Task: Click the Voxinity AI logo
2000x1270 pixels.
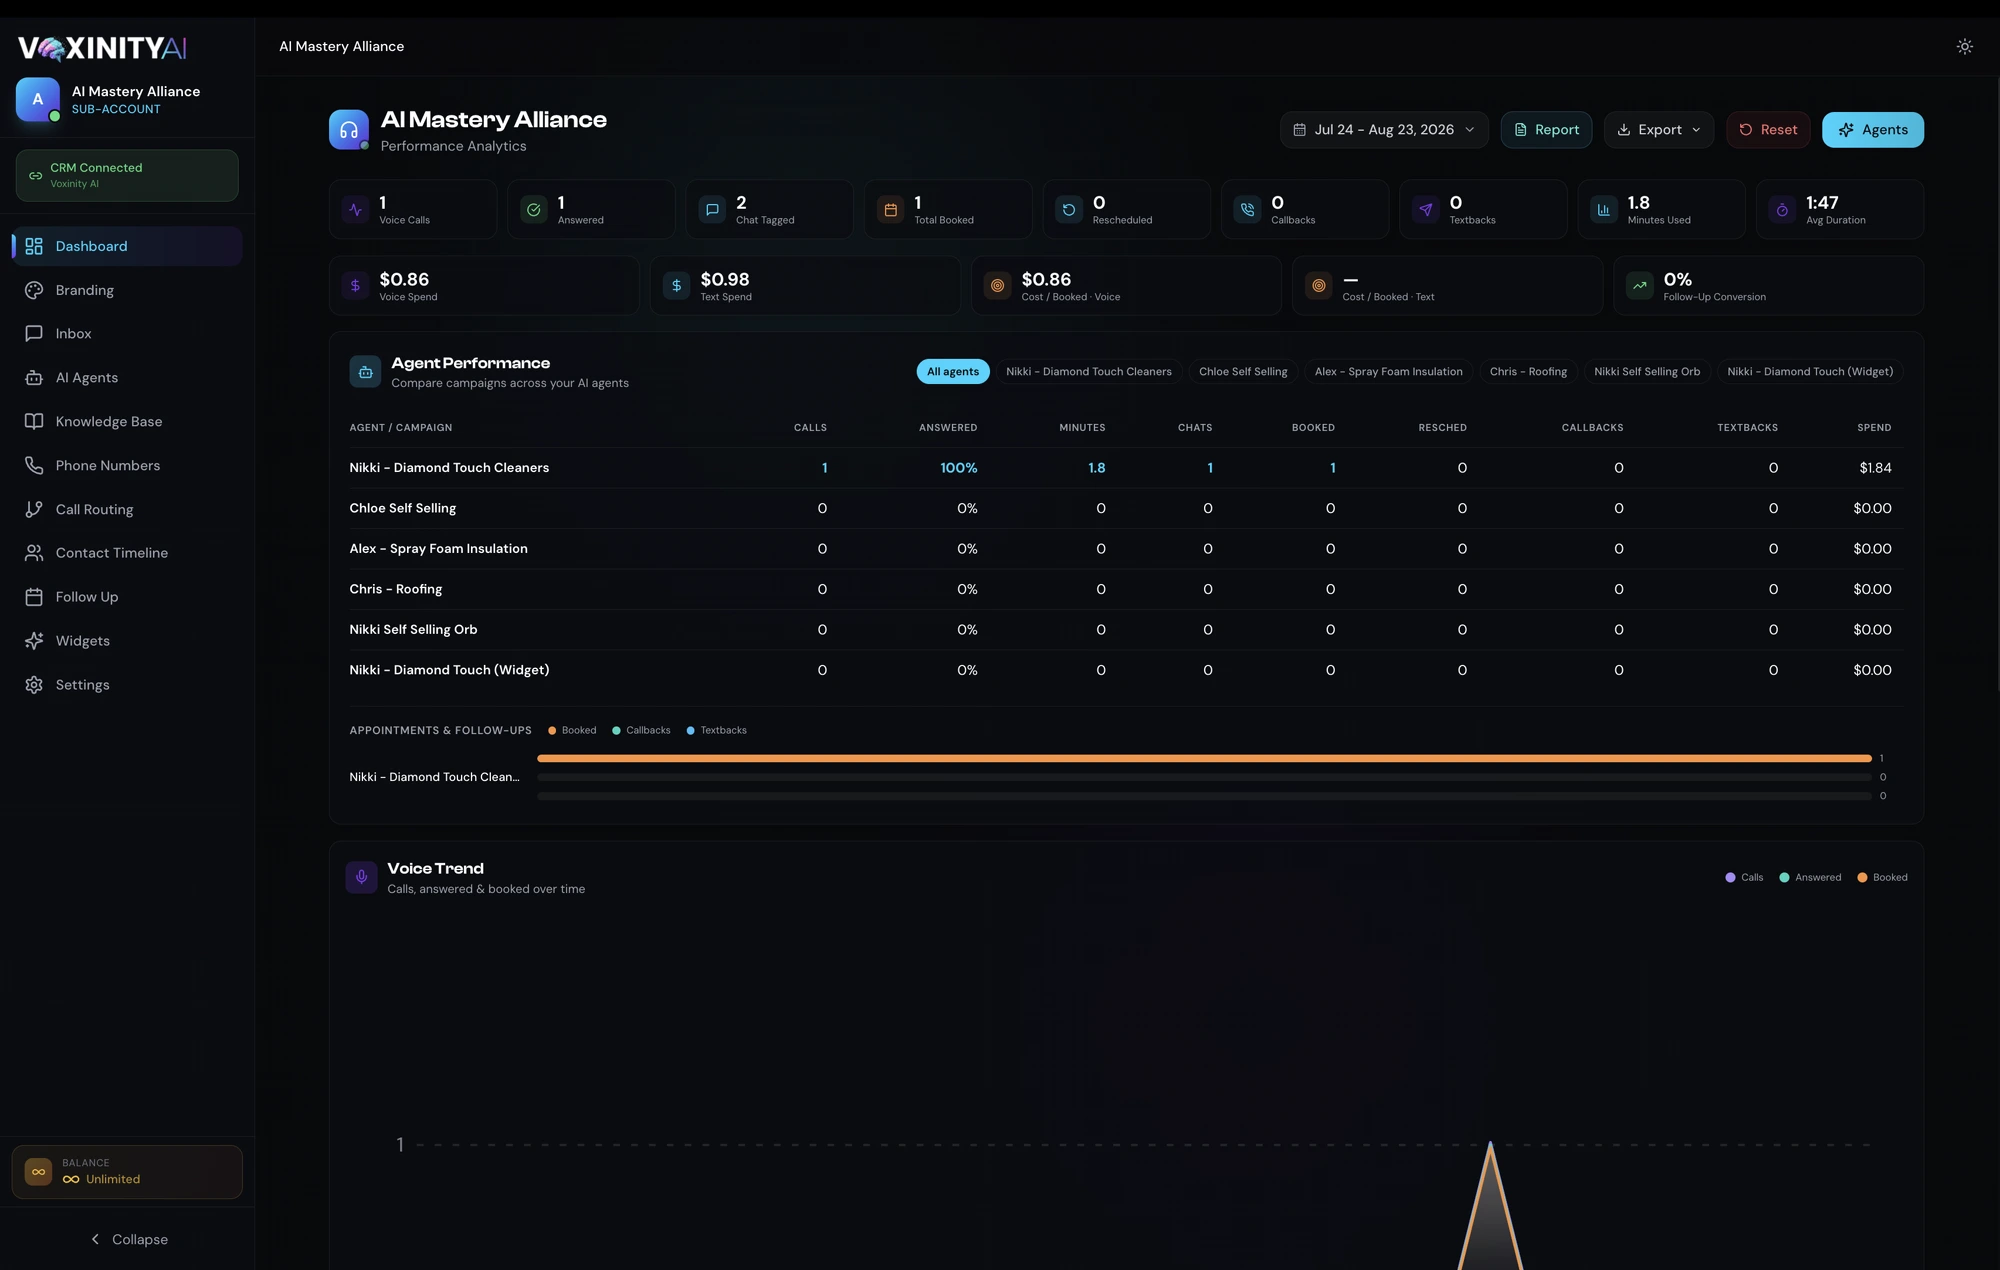Action: point(102,47)
